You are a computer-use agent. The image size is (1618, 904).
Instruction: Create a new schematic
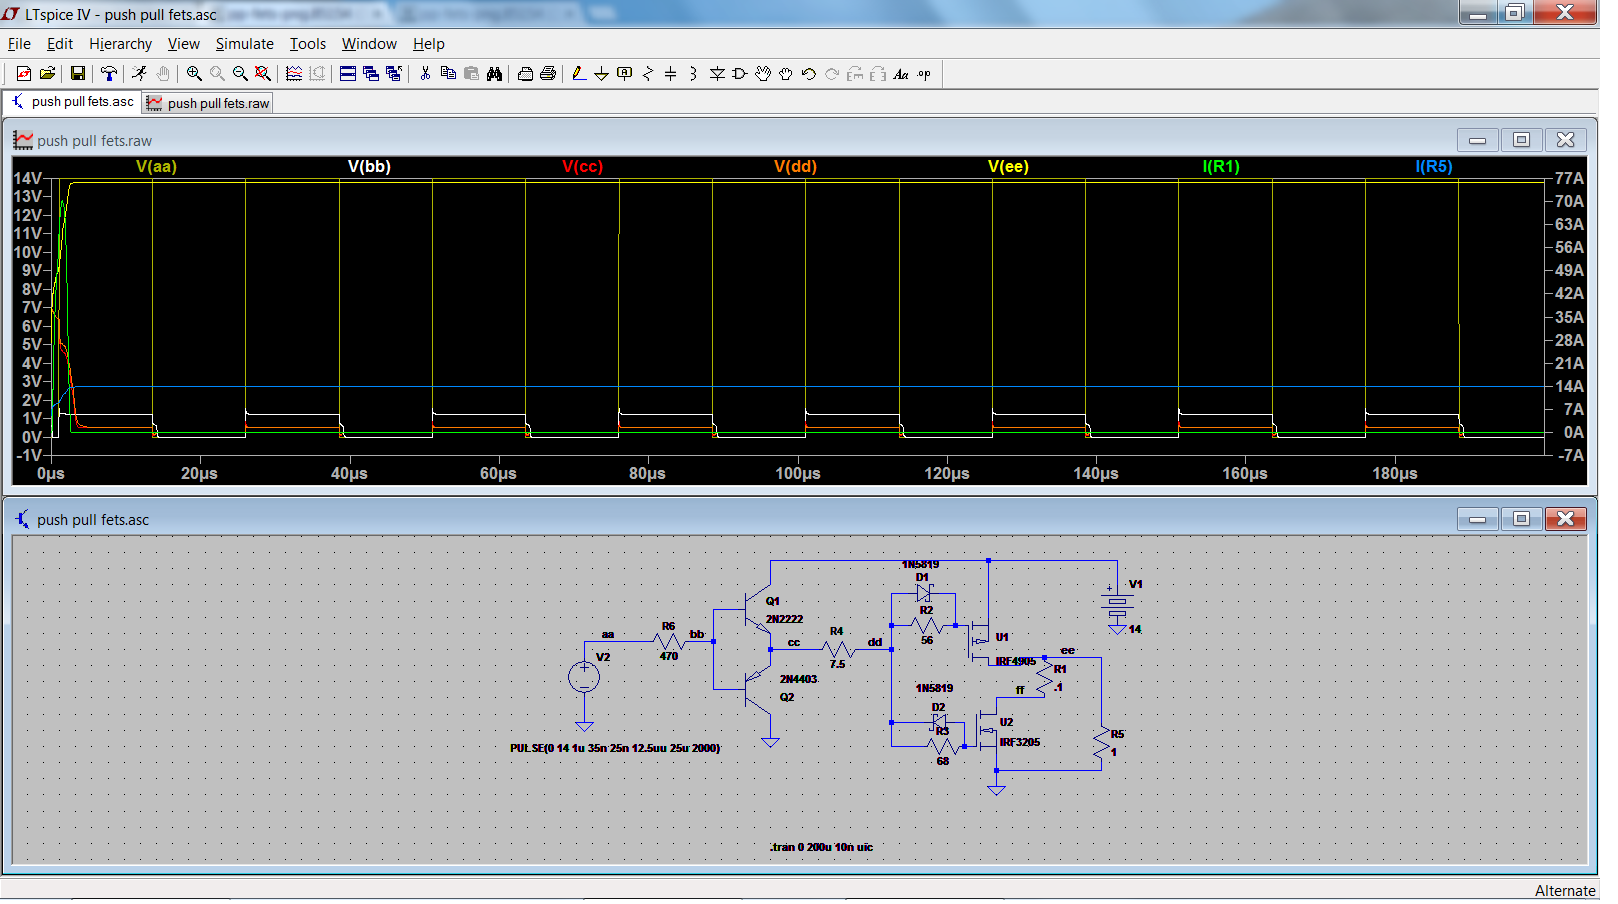coord(24,74)
